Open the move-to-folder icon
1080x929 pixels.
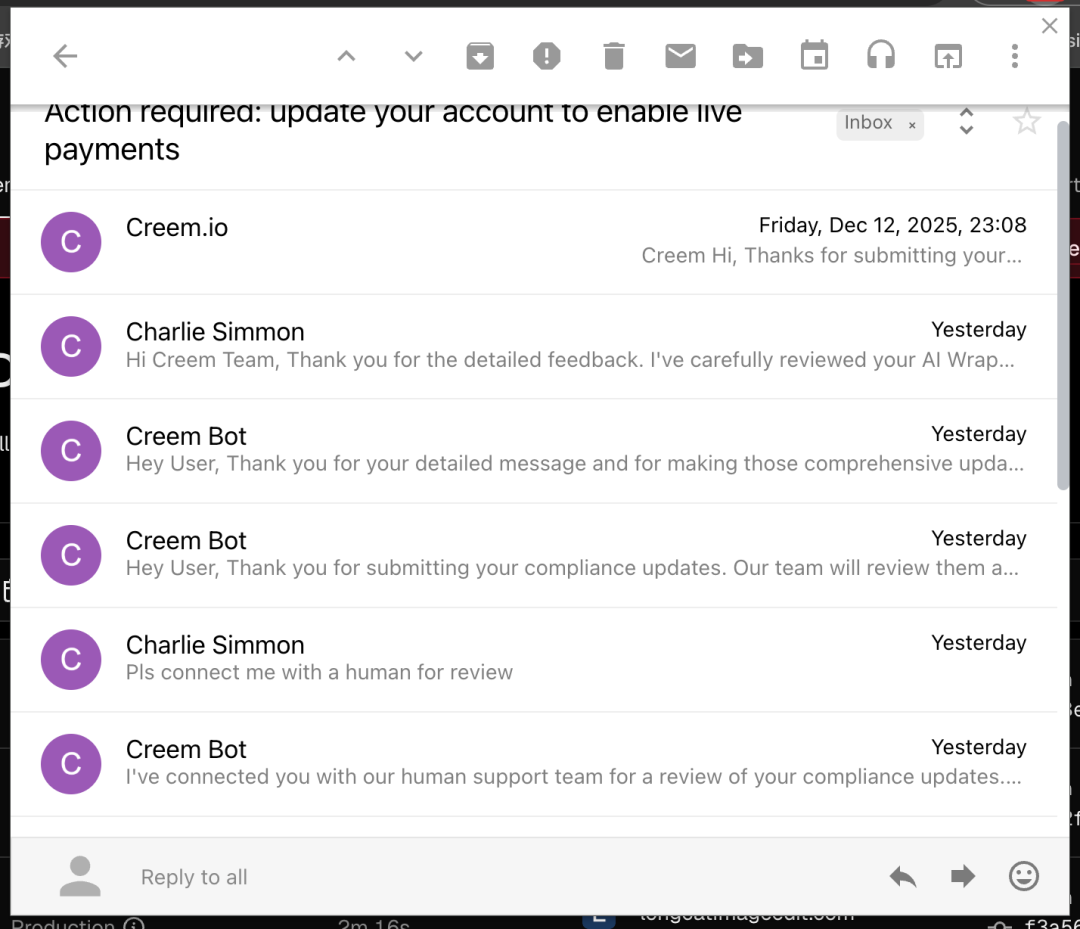tap(747, 56)
